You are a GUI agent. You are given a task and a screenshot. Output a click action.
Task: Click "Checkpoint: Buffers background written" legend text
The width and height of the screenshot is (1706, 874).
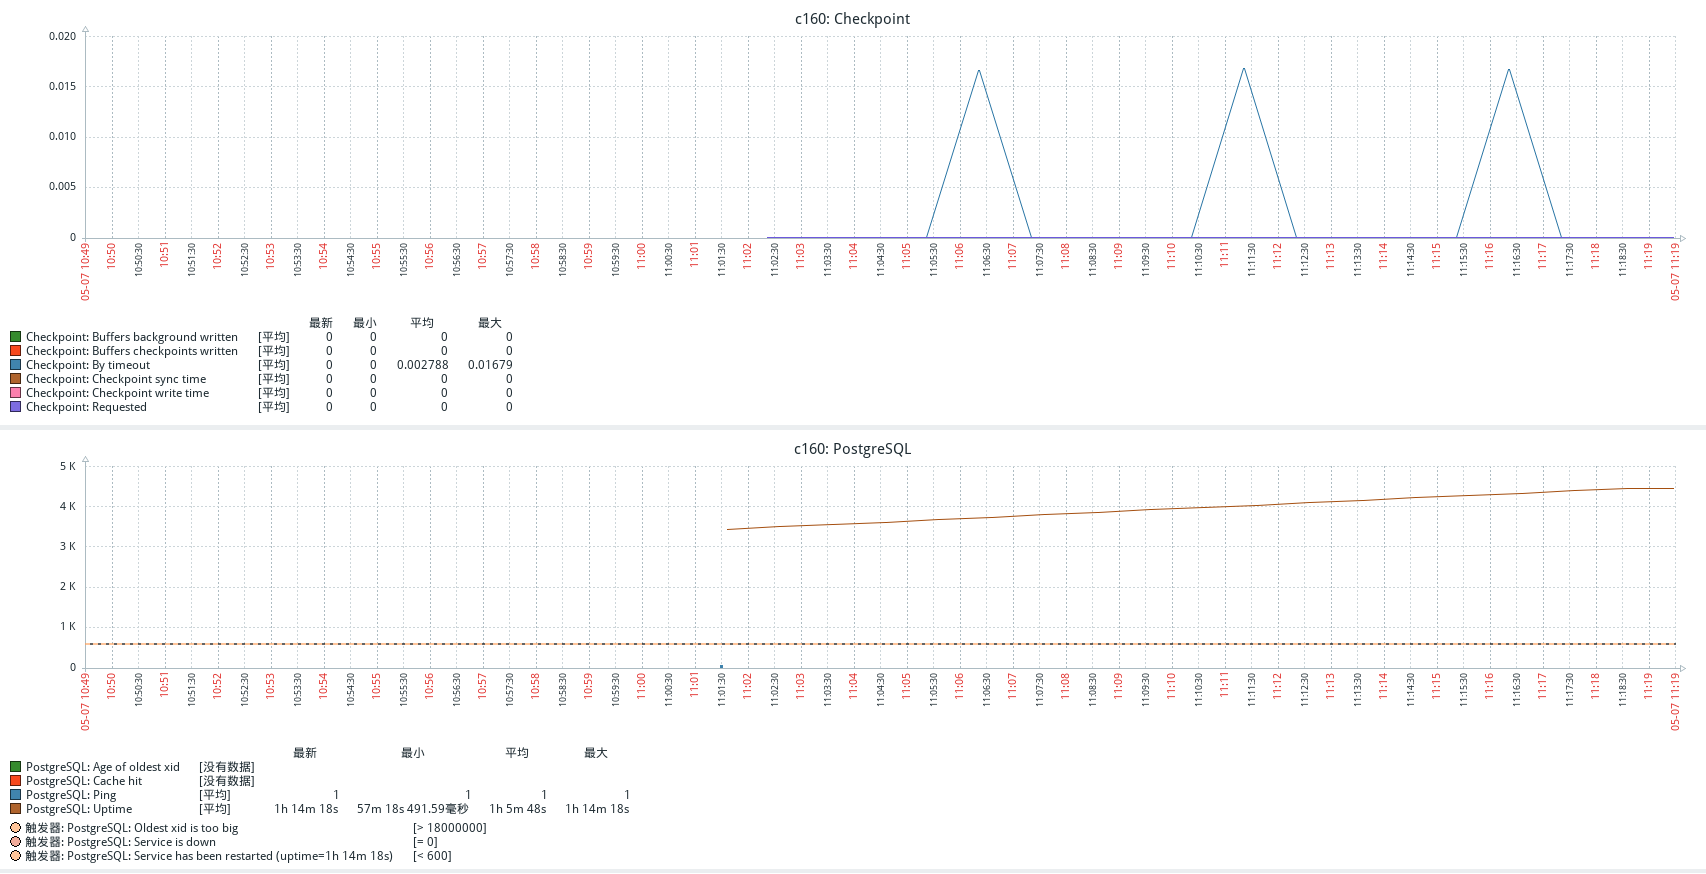tap(132, 337)
